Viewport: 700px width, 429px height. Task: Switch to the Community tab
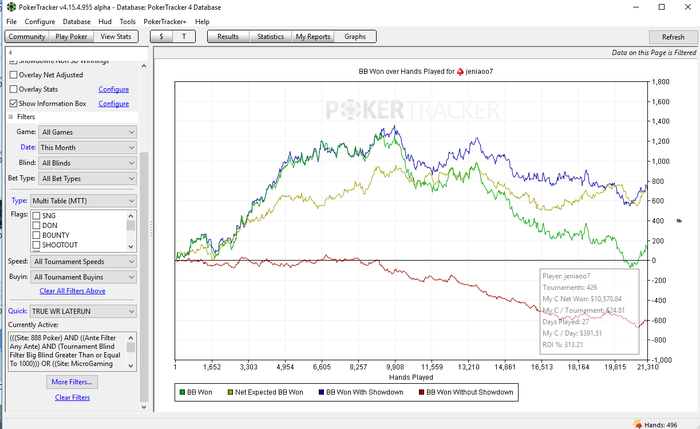(27, 37)
